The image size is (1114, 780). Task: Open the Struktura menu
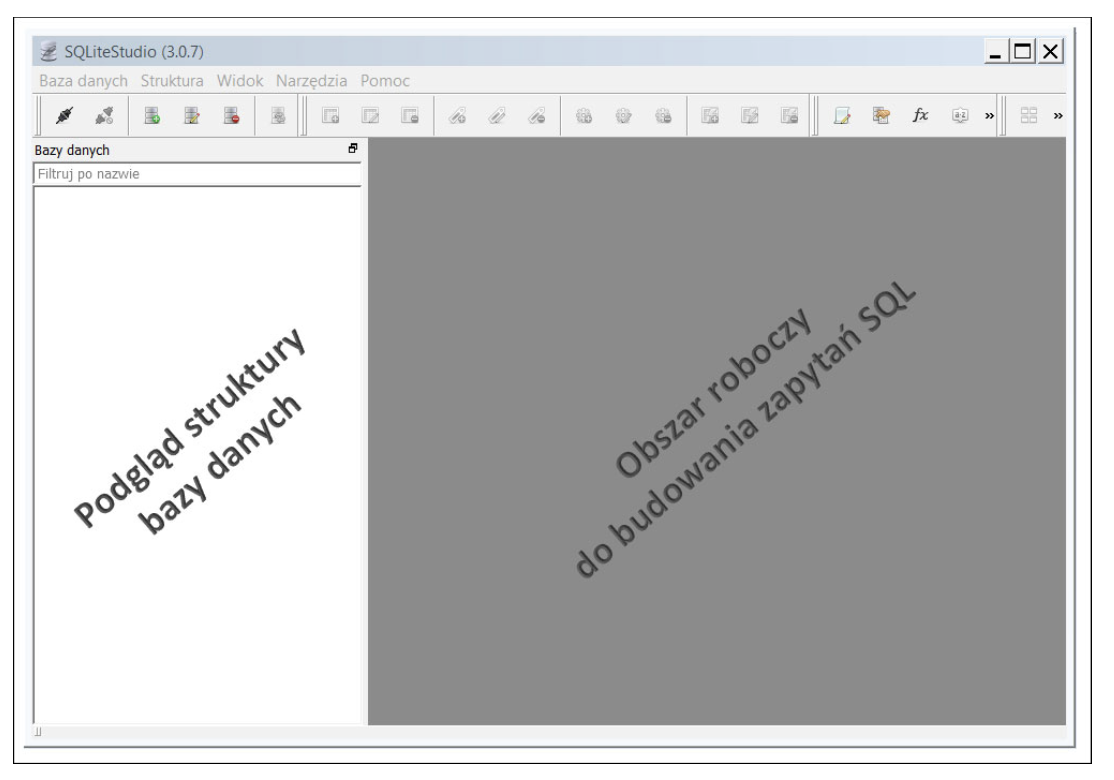tap(172, 80)
